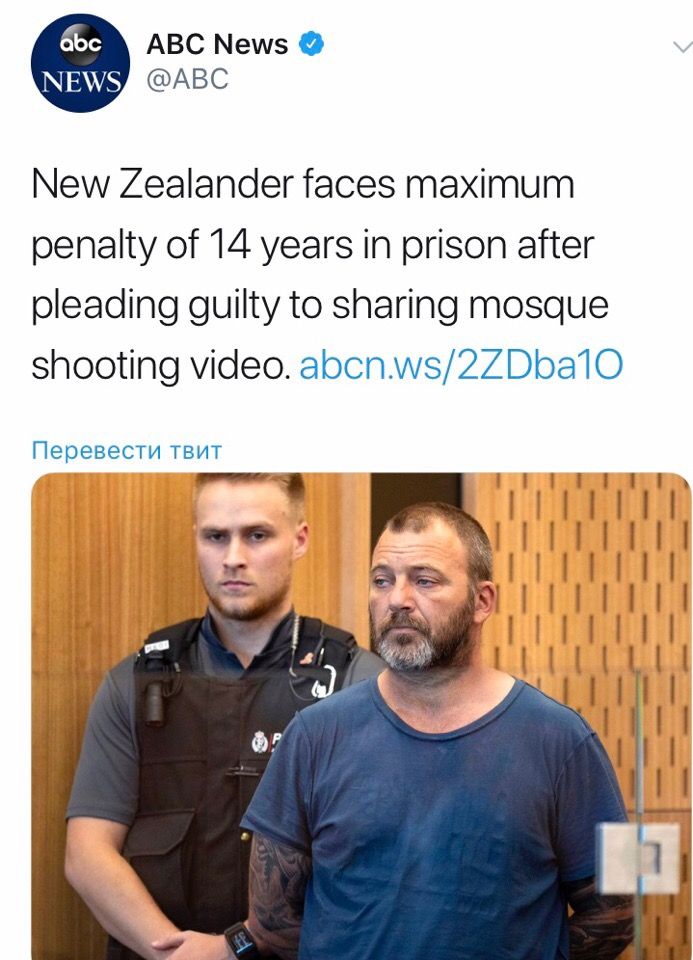Click Перевести твит to translate tweet
This screenshot has width=693, height=960.
pos(127,451)
